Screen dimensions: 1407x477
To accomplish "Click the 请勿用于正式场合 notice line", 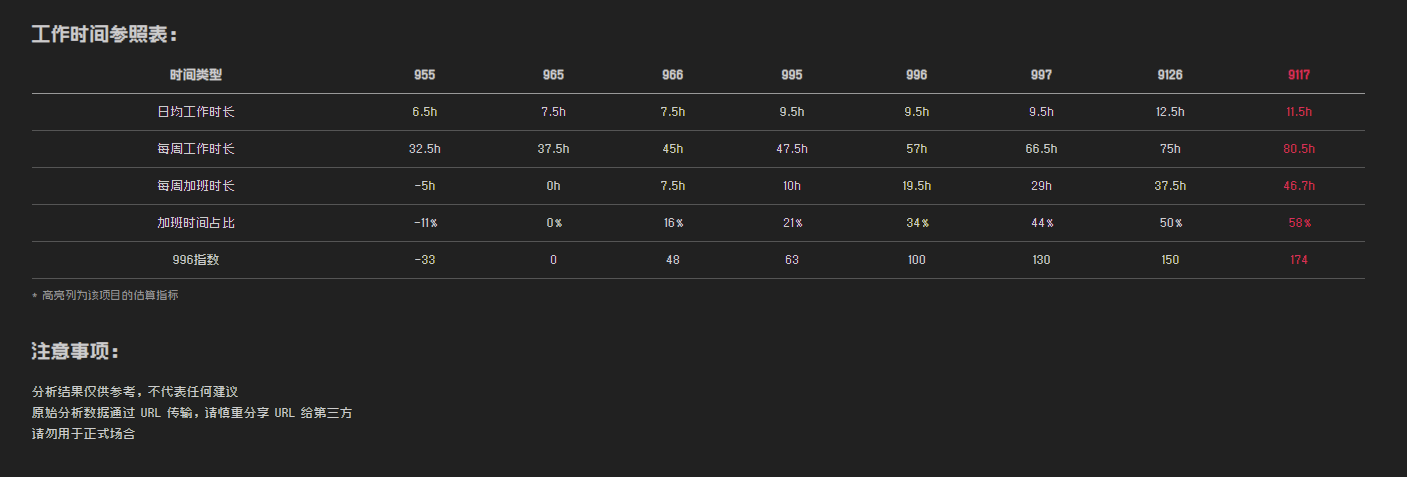I will tap(83, 434).
